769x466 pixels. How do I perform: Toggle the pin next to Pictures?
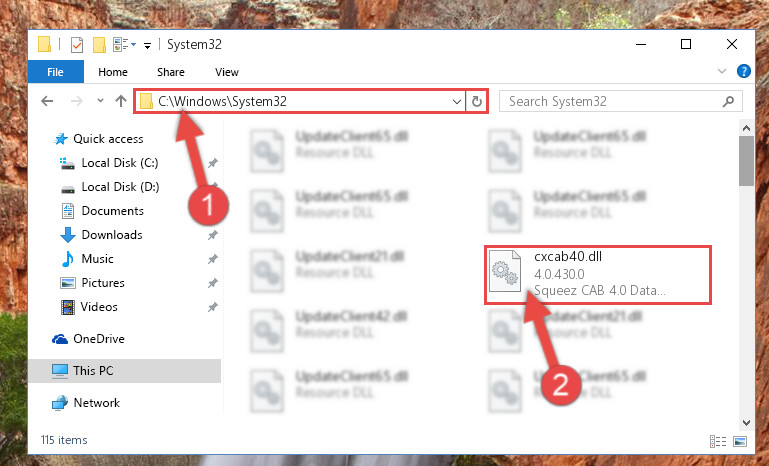212,283
